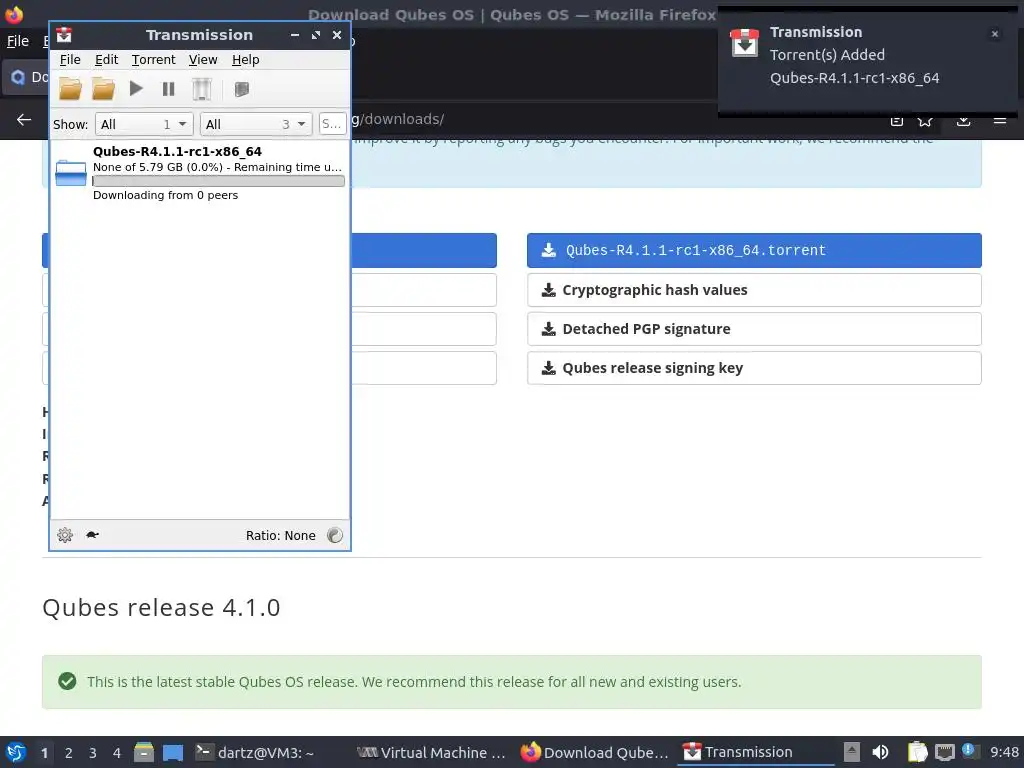
Task: Open file manager from taskbar
Action: click(x=144, y=752)
